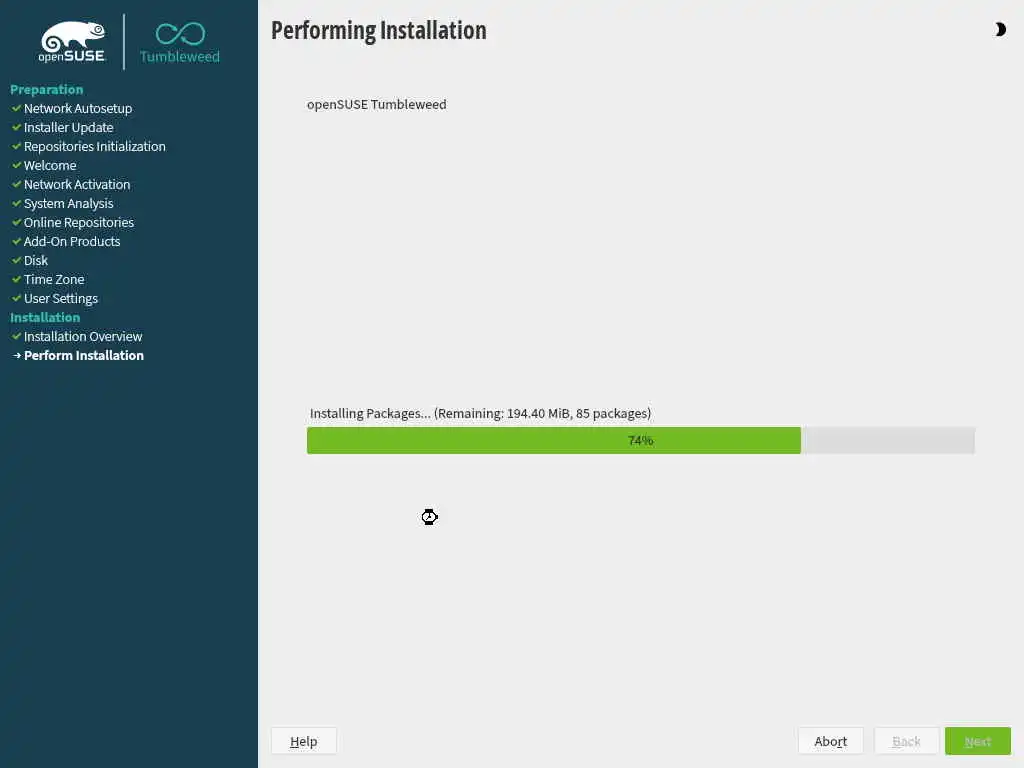Select Repositories Initialization step

[x=95, y=146]
